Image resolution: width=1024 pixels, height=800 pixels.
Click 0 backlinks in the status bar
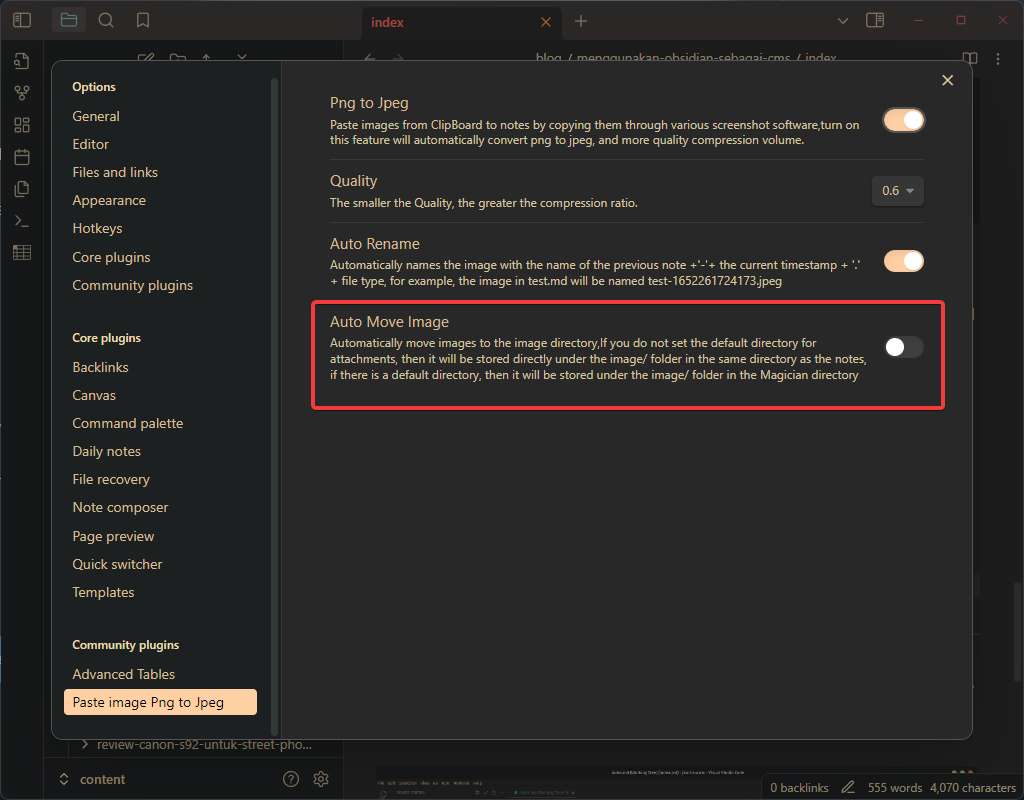800,787
